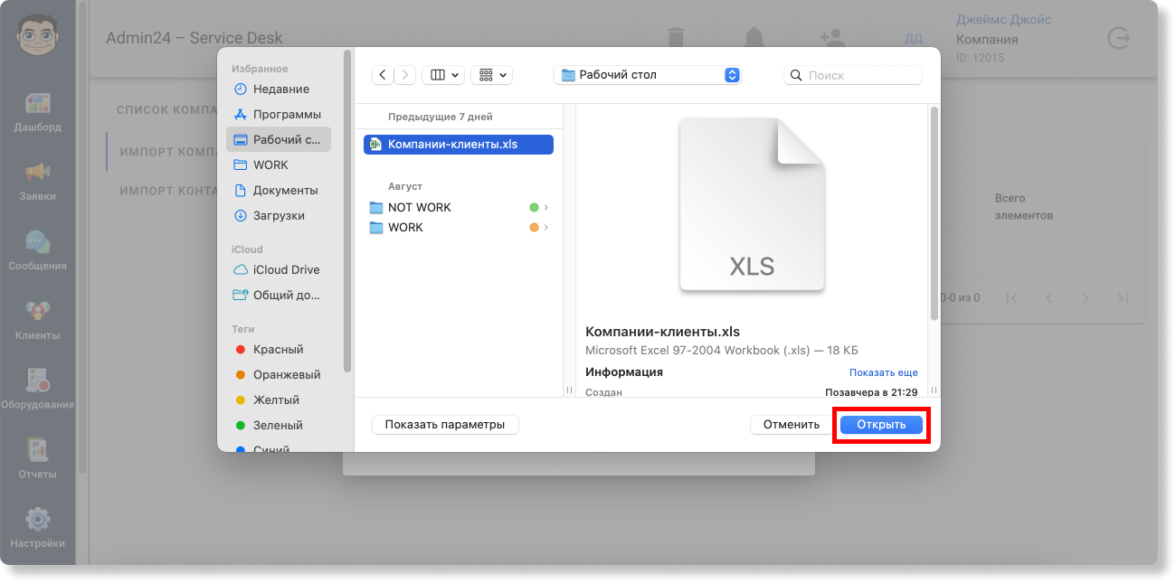
Task: Open Заявки section in Admin24 sidebar
Action: pyautogui.click(x=38, y=182)
